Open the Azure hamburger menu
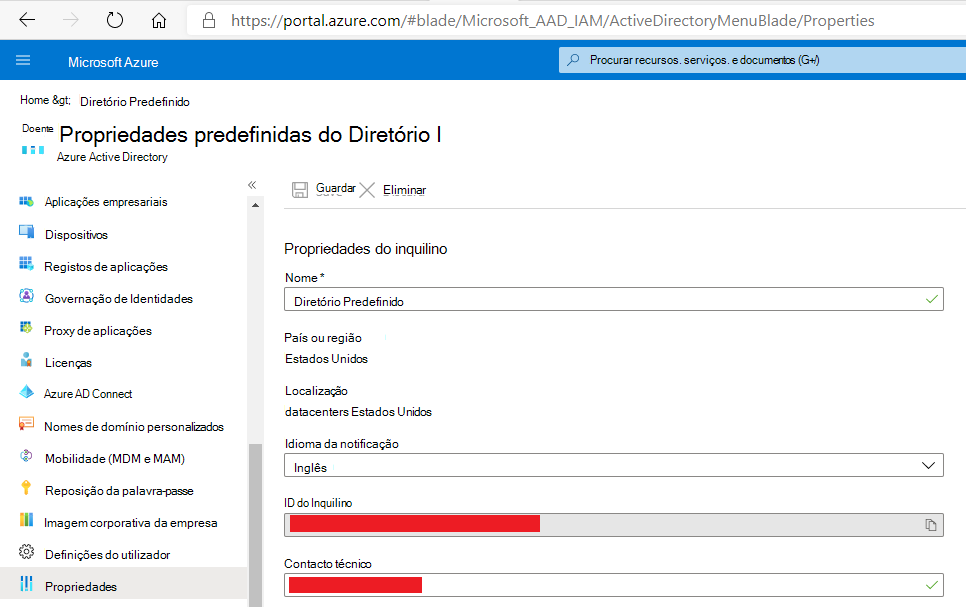Viewport: 966px width, 607px height. coord(23,60)
